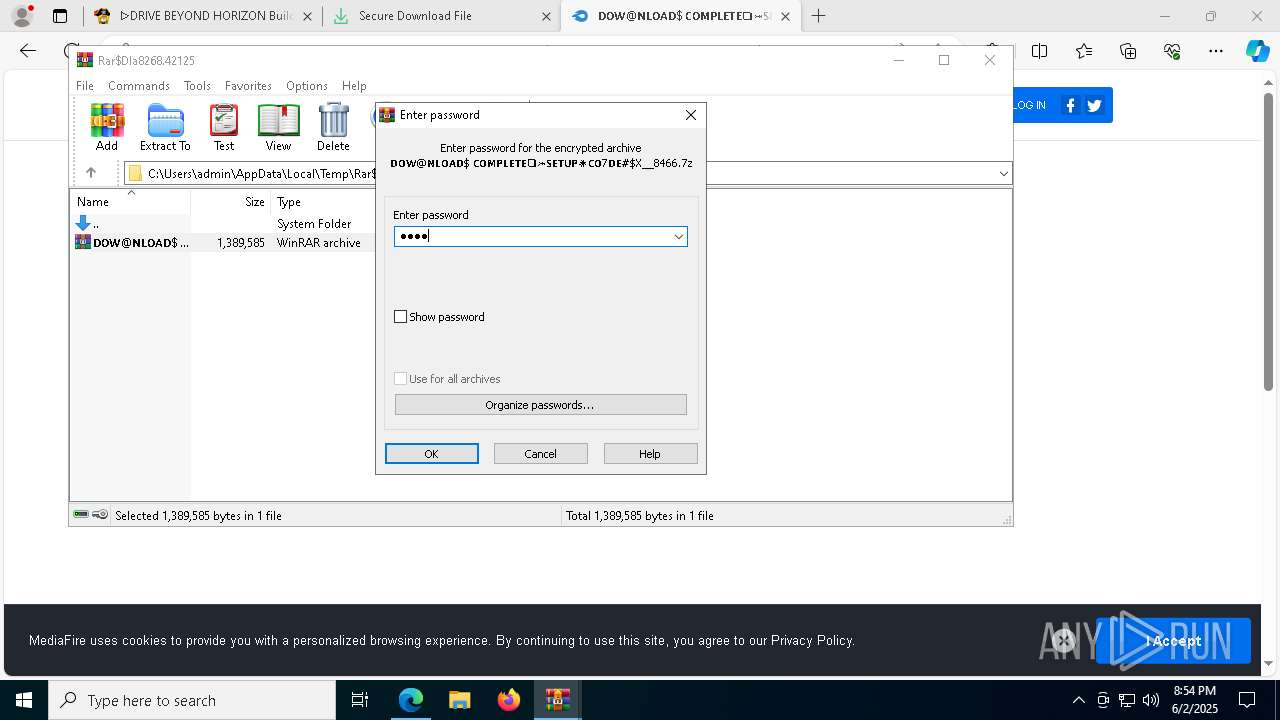
Task: Click the taskbar search box
Action: 192,700
